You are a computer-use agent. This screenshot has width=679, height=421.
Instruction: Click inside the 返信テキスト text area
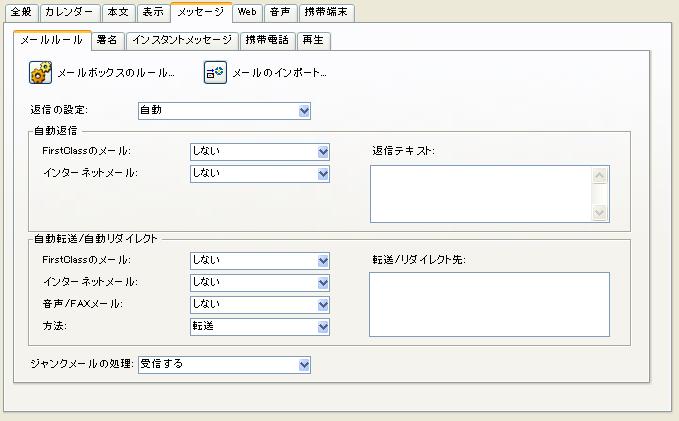(x=480, y=193)
